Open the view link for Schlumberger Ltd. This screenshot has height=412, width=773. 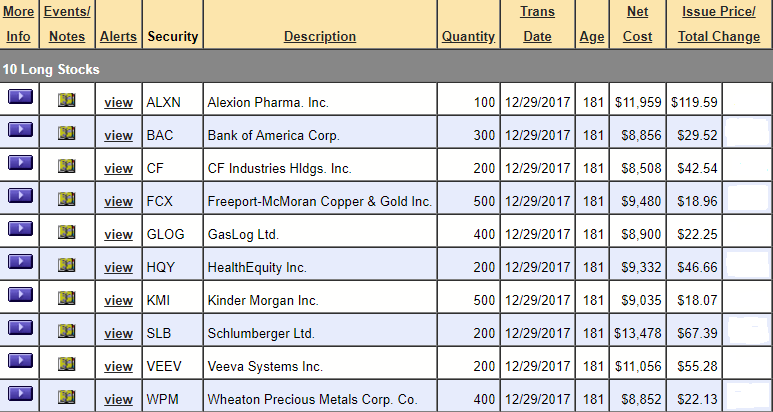pos(118,334)
